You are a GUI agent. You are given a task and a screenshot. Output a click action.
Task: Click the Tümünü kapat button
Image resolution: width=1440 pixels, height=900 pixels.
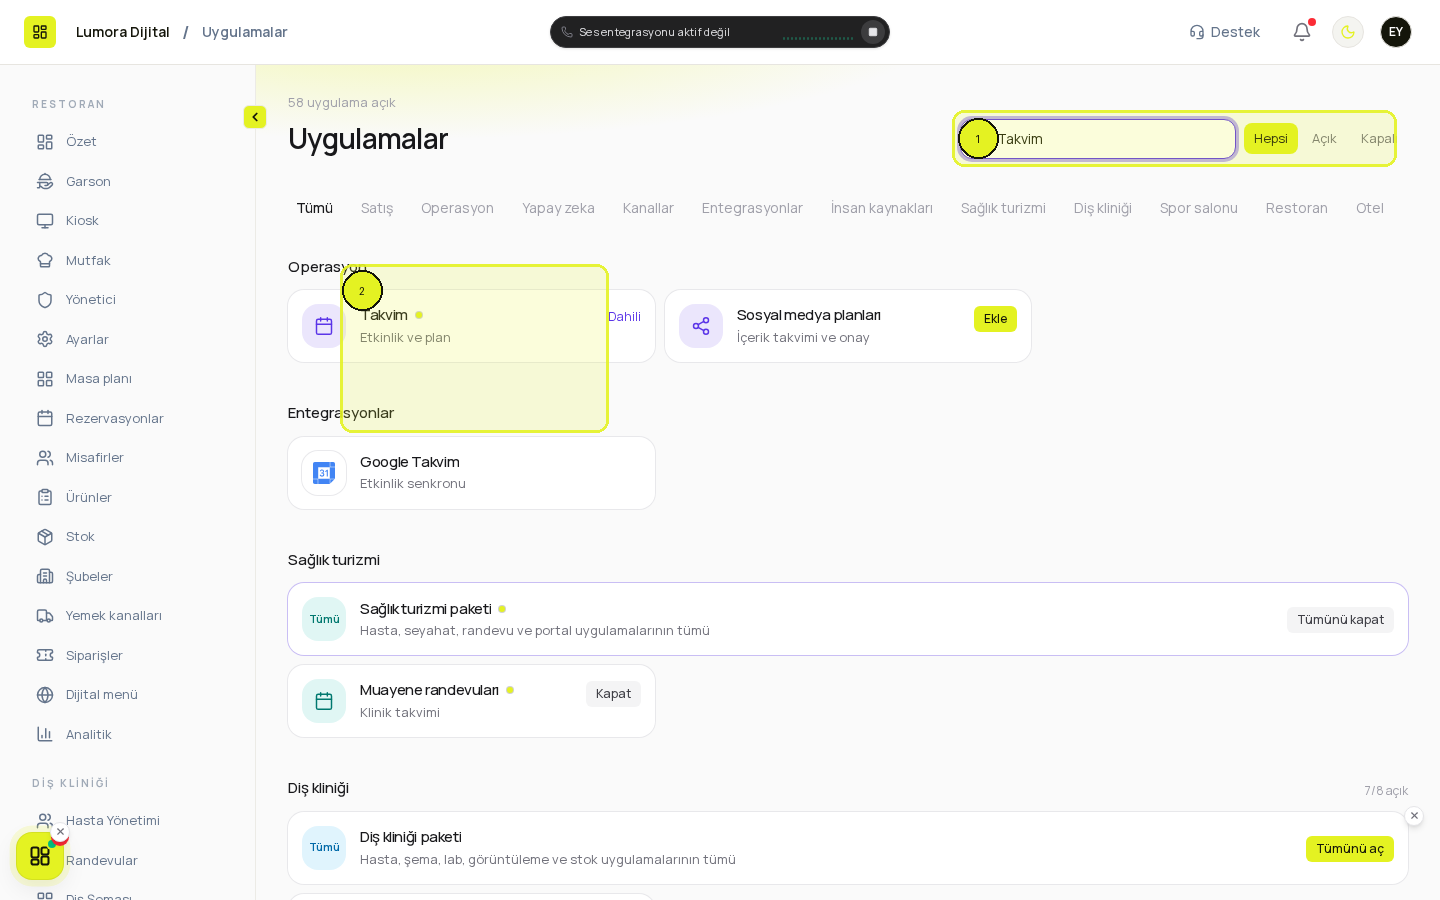(1340, 620)
